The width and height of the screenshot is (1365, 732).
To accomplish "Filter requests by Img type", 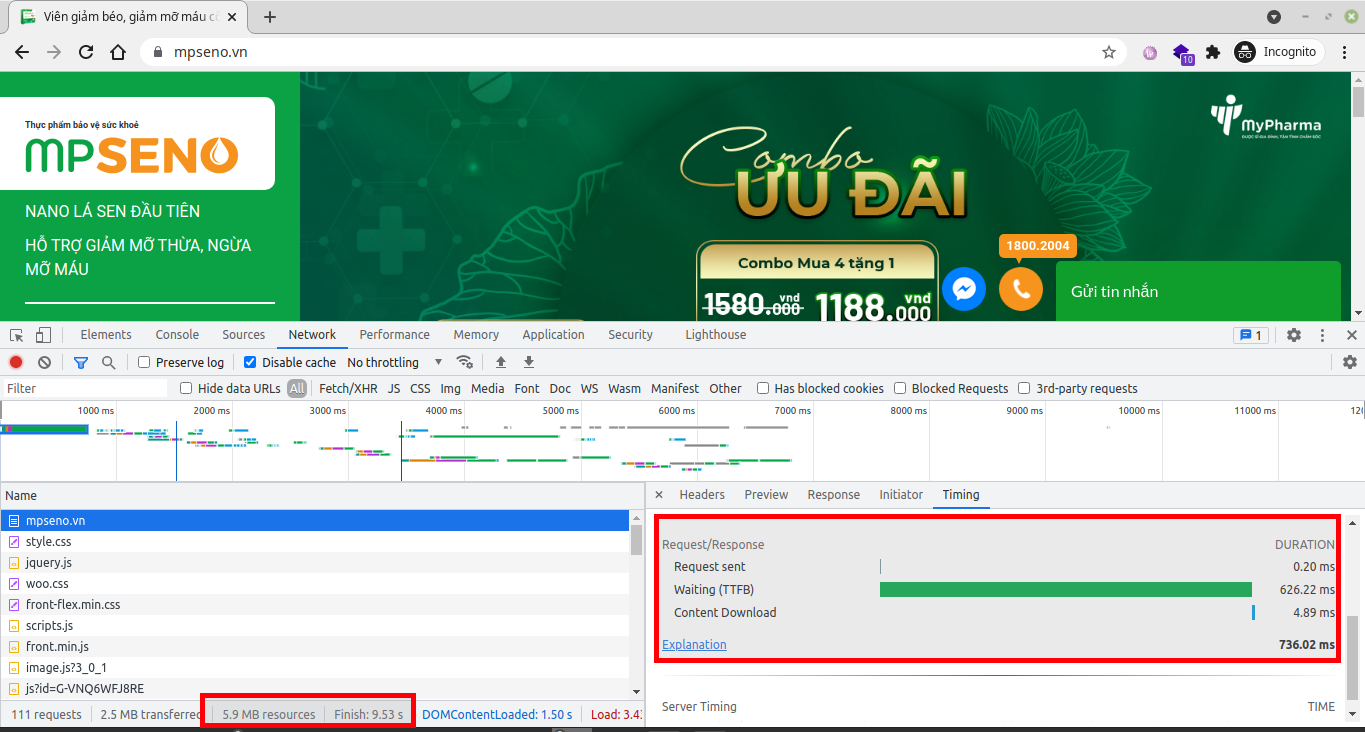I will [x=451, y=388].
